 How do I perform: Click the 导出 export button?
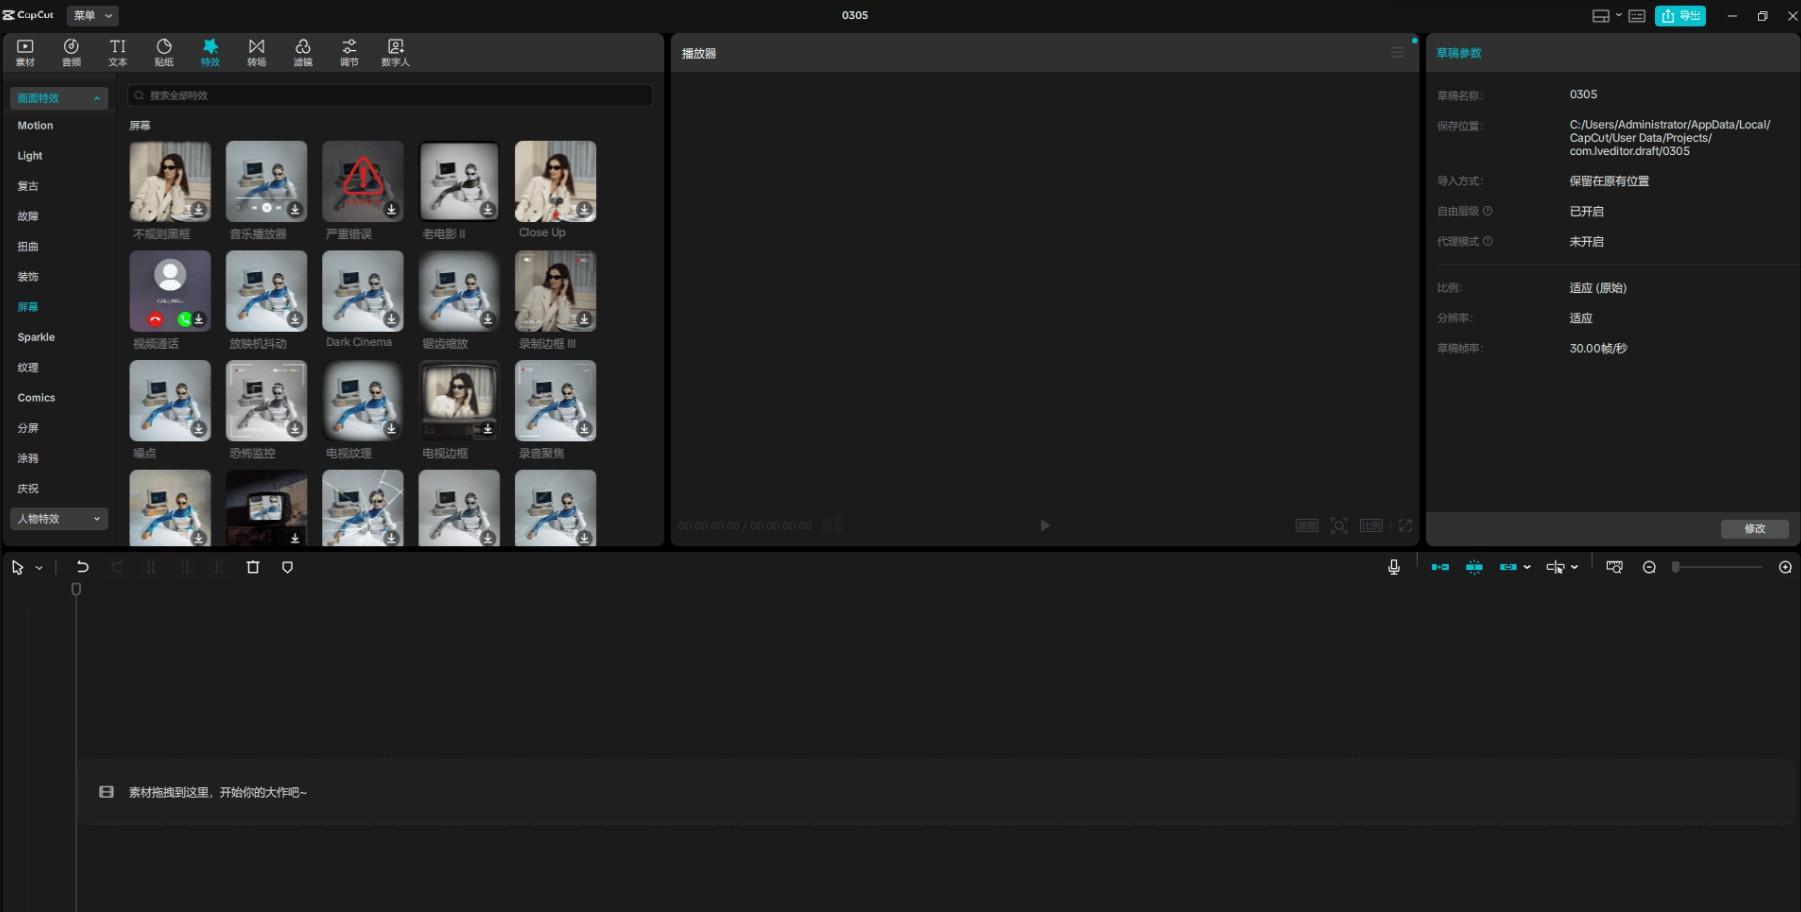point(1680,16)
